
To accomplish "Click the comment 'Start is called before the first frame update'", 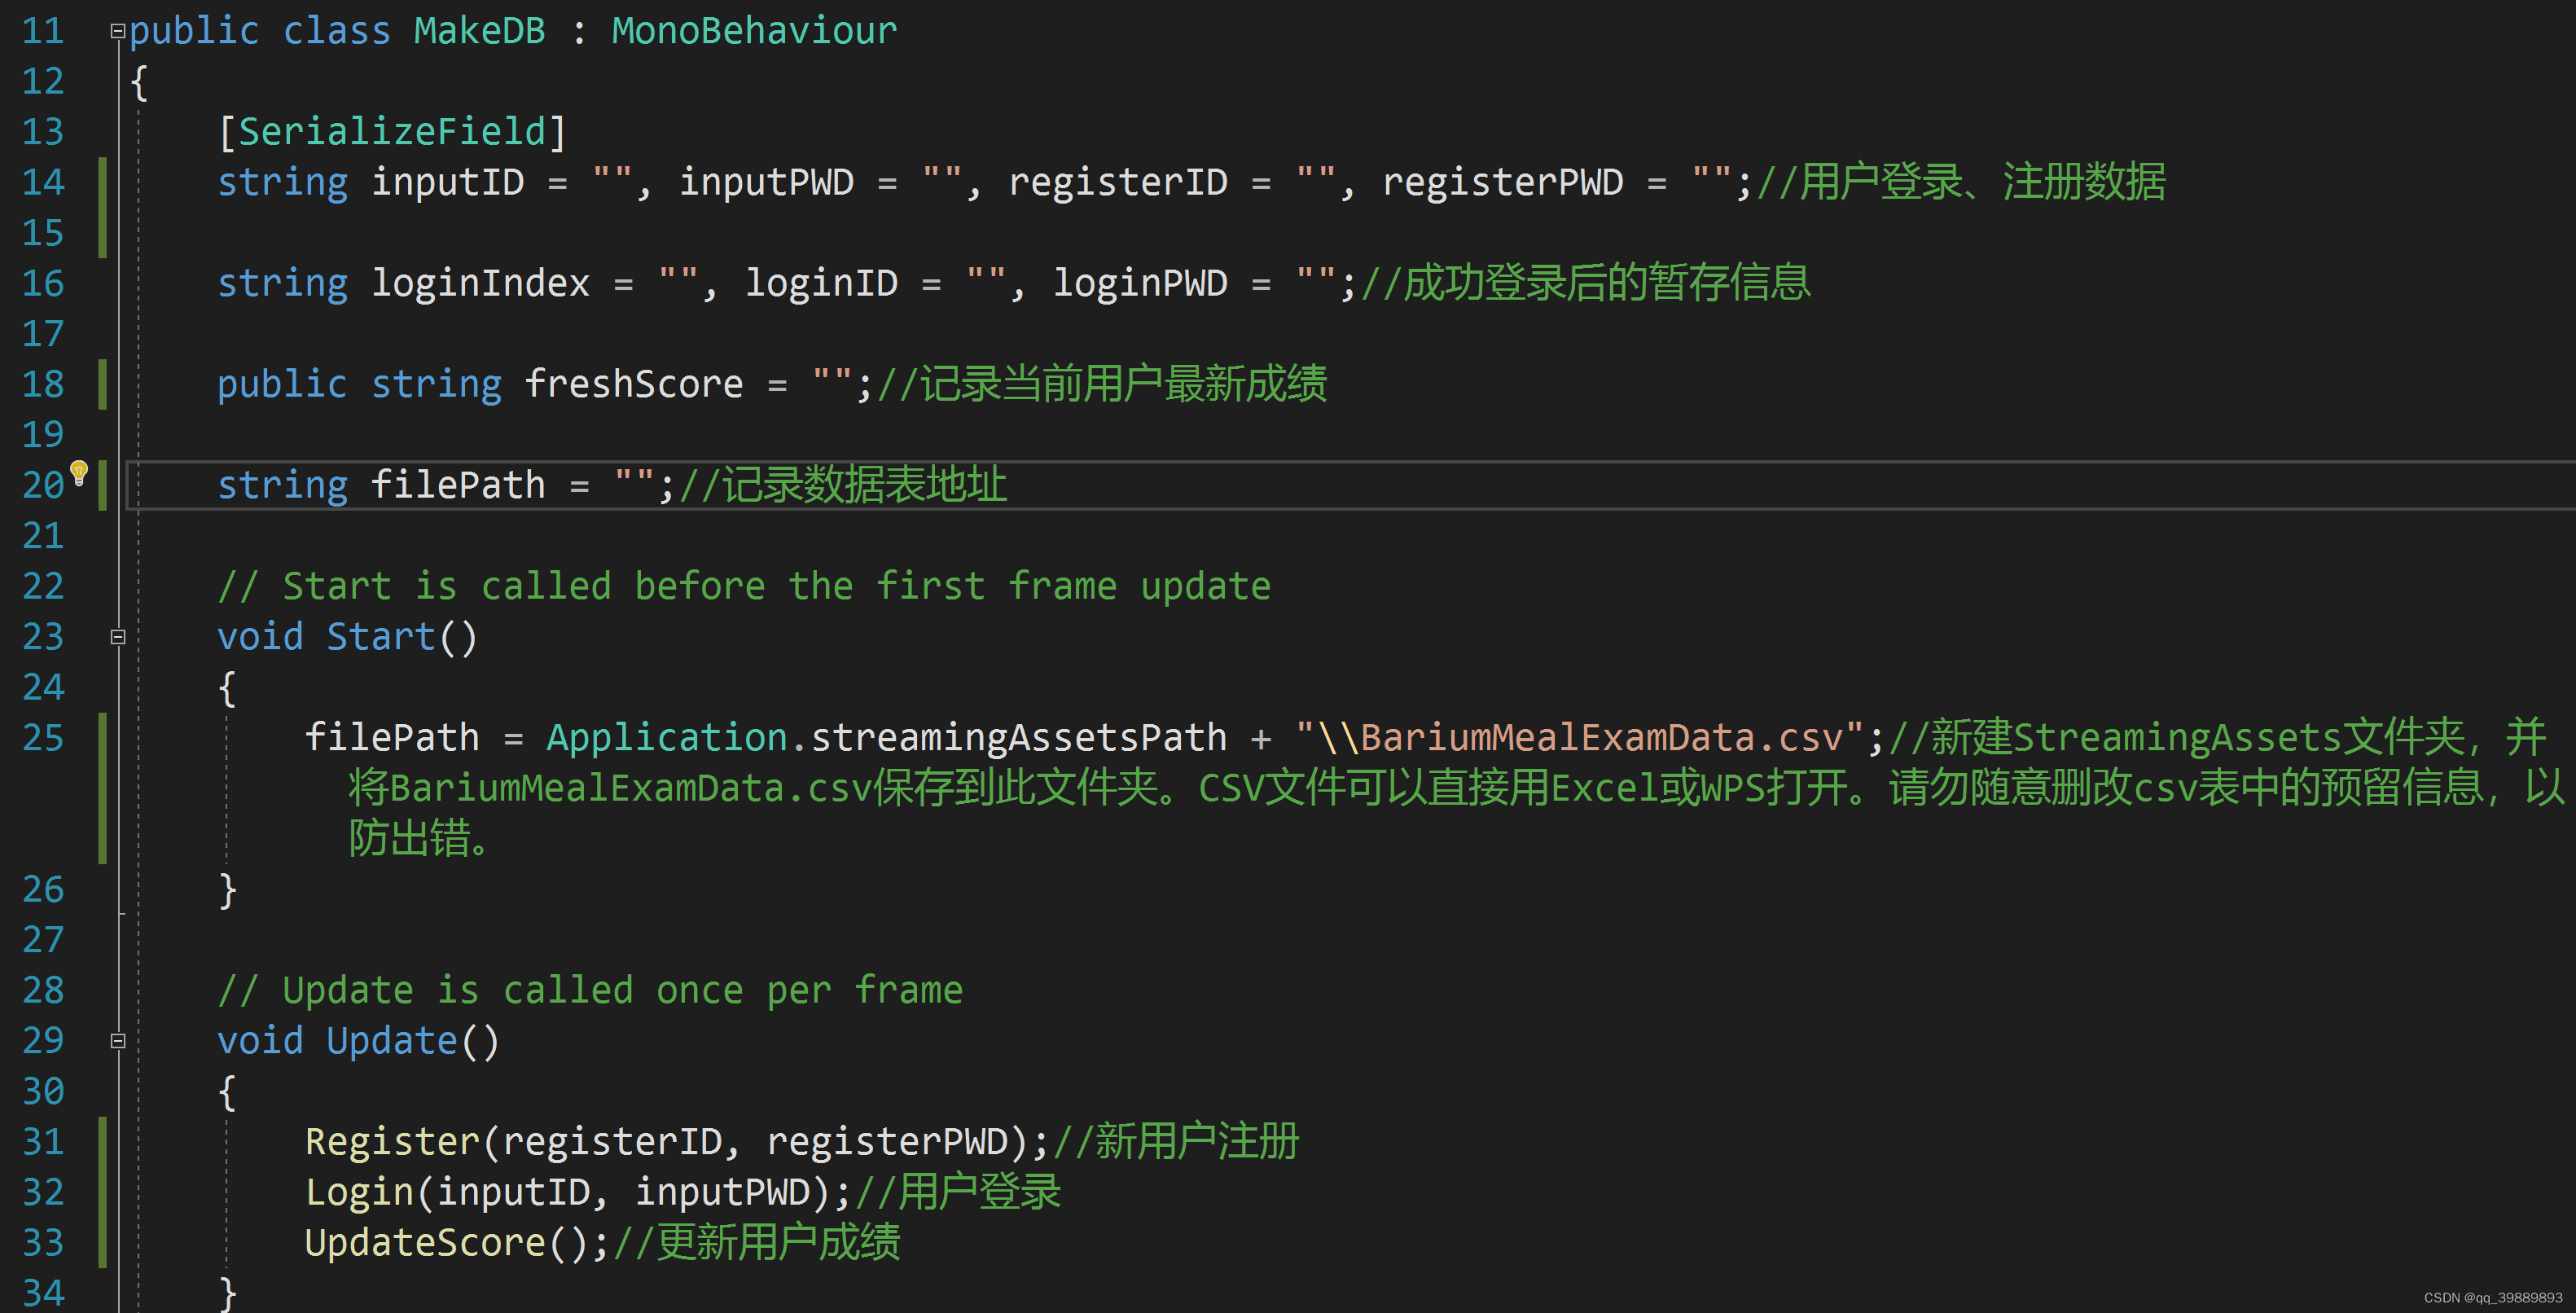I will tap(745, 586).
